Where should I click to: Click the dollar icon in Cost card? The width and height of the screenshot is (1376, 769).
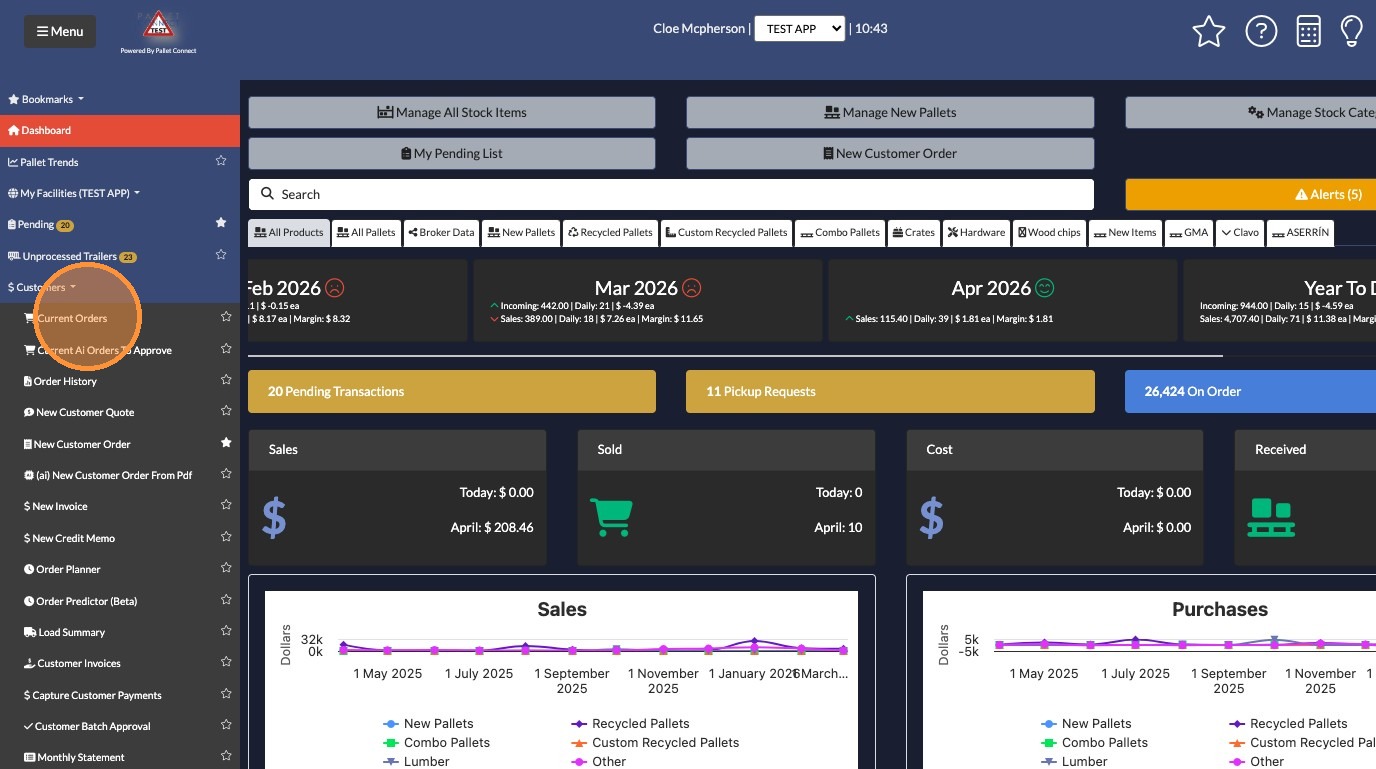tap(932, 517)
